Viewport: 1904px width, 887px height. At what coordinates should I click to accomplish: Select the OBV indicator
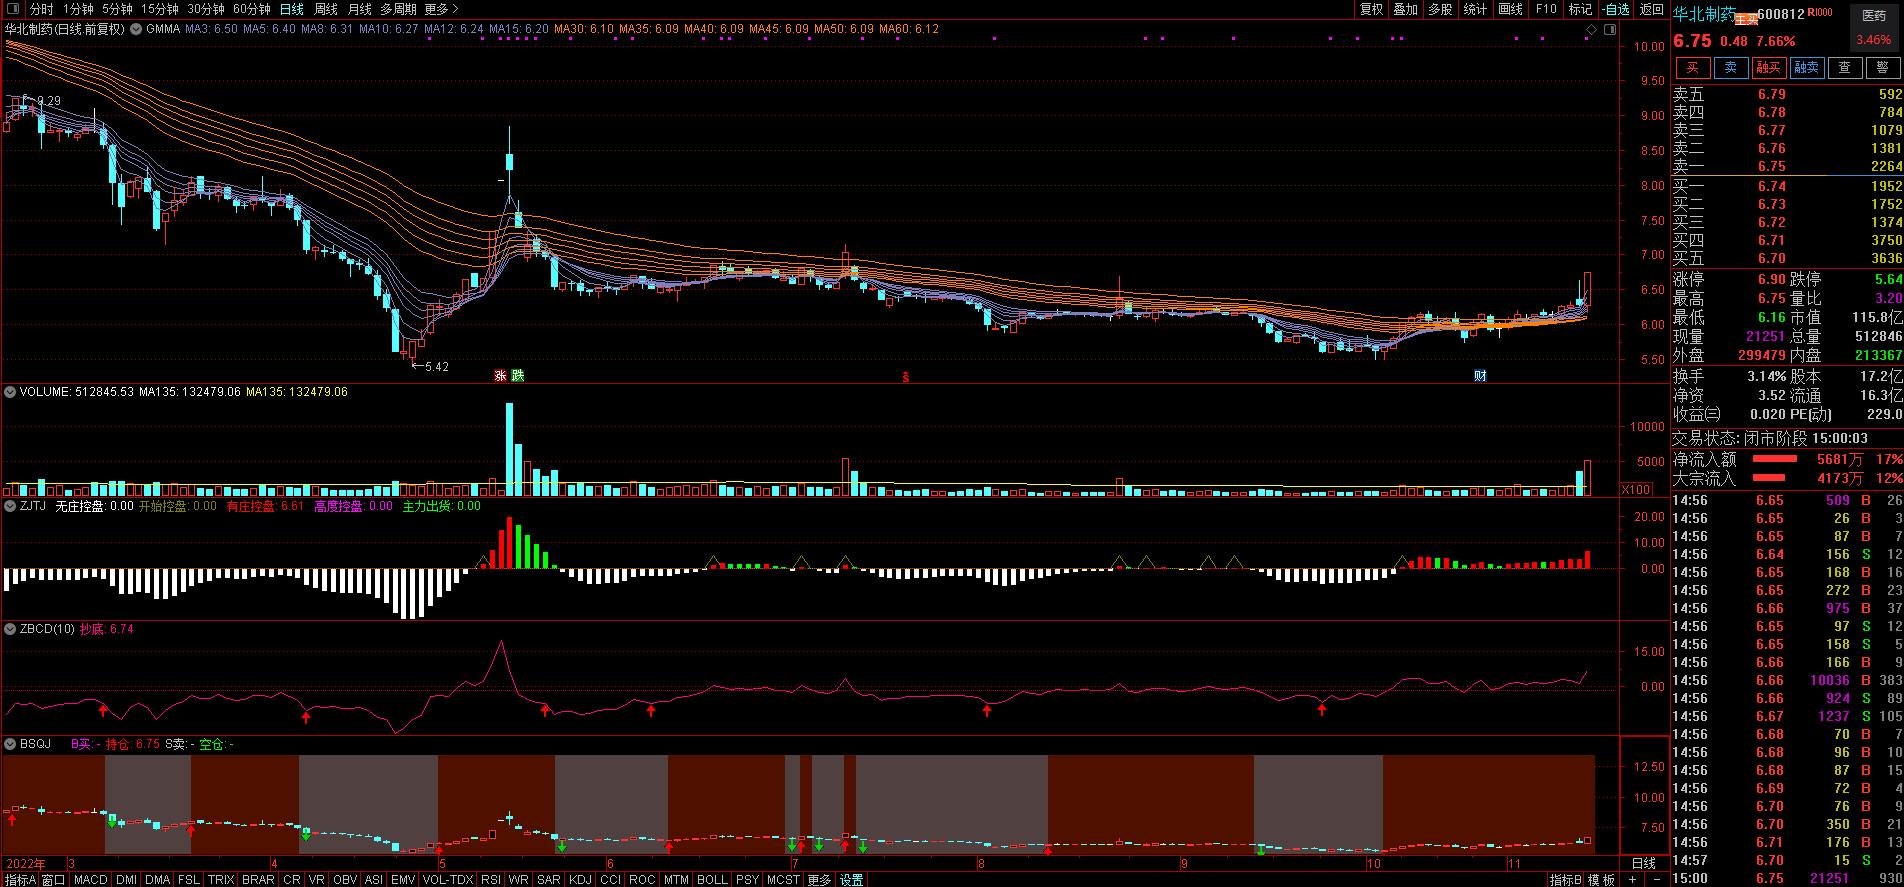click(x=345, y=880)
